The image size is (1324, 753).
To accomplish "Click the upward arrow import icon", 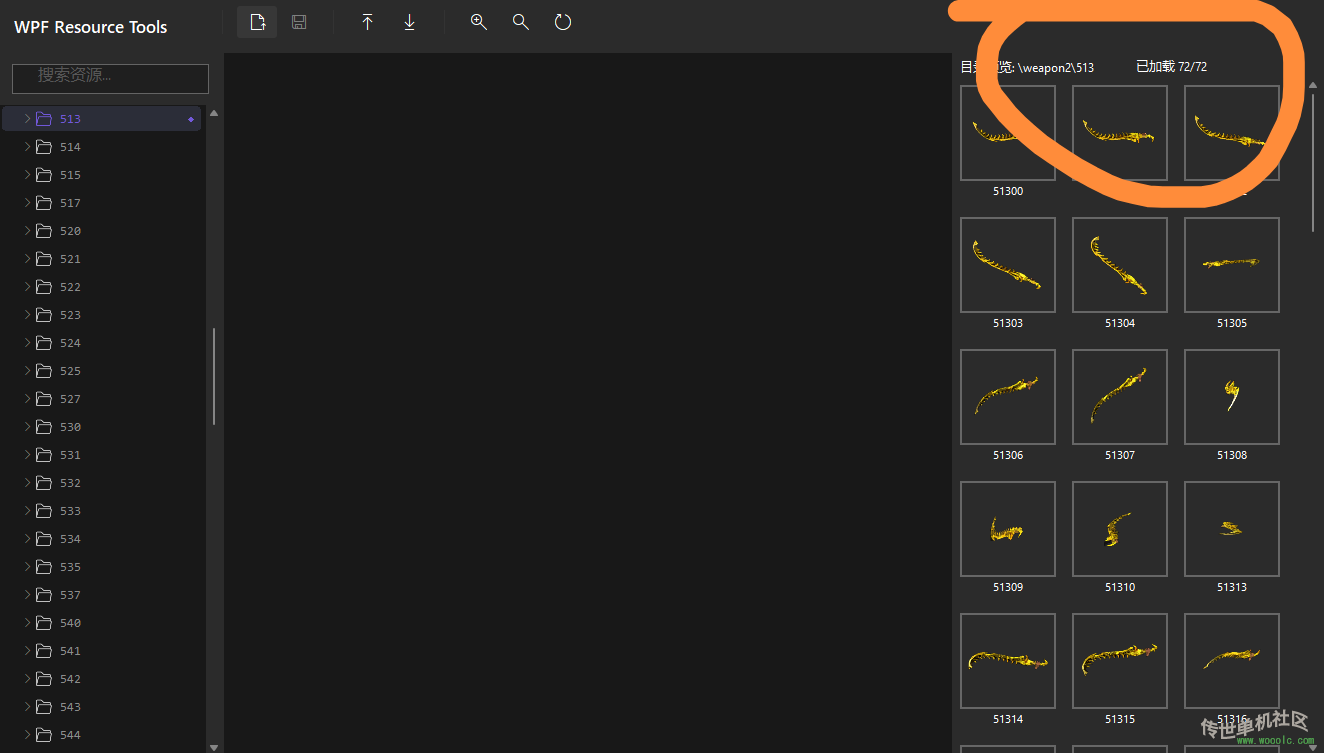I will 367,22.
